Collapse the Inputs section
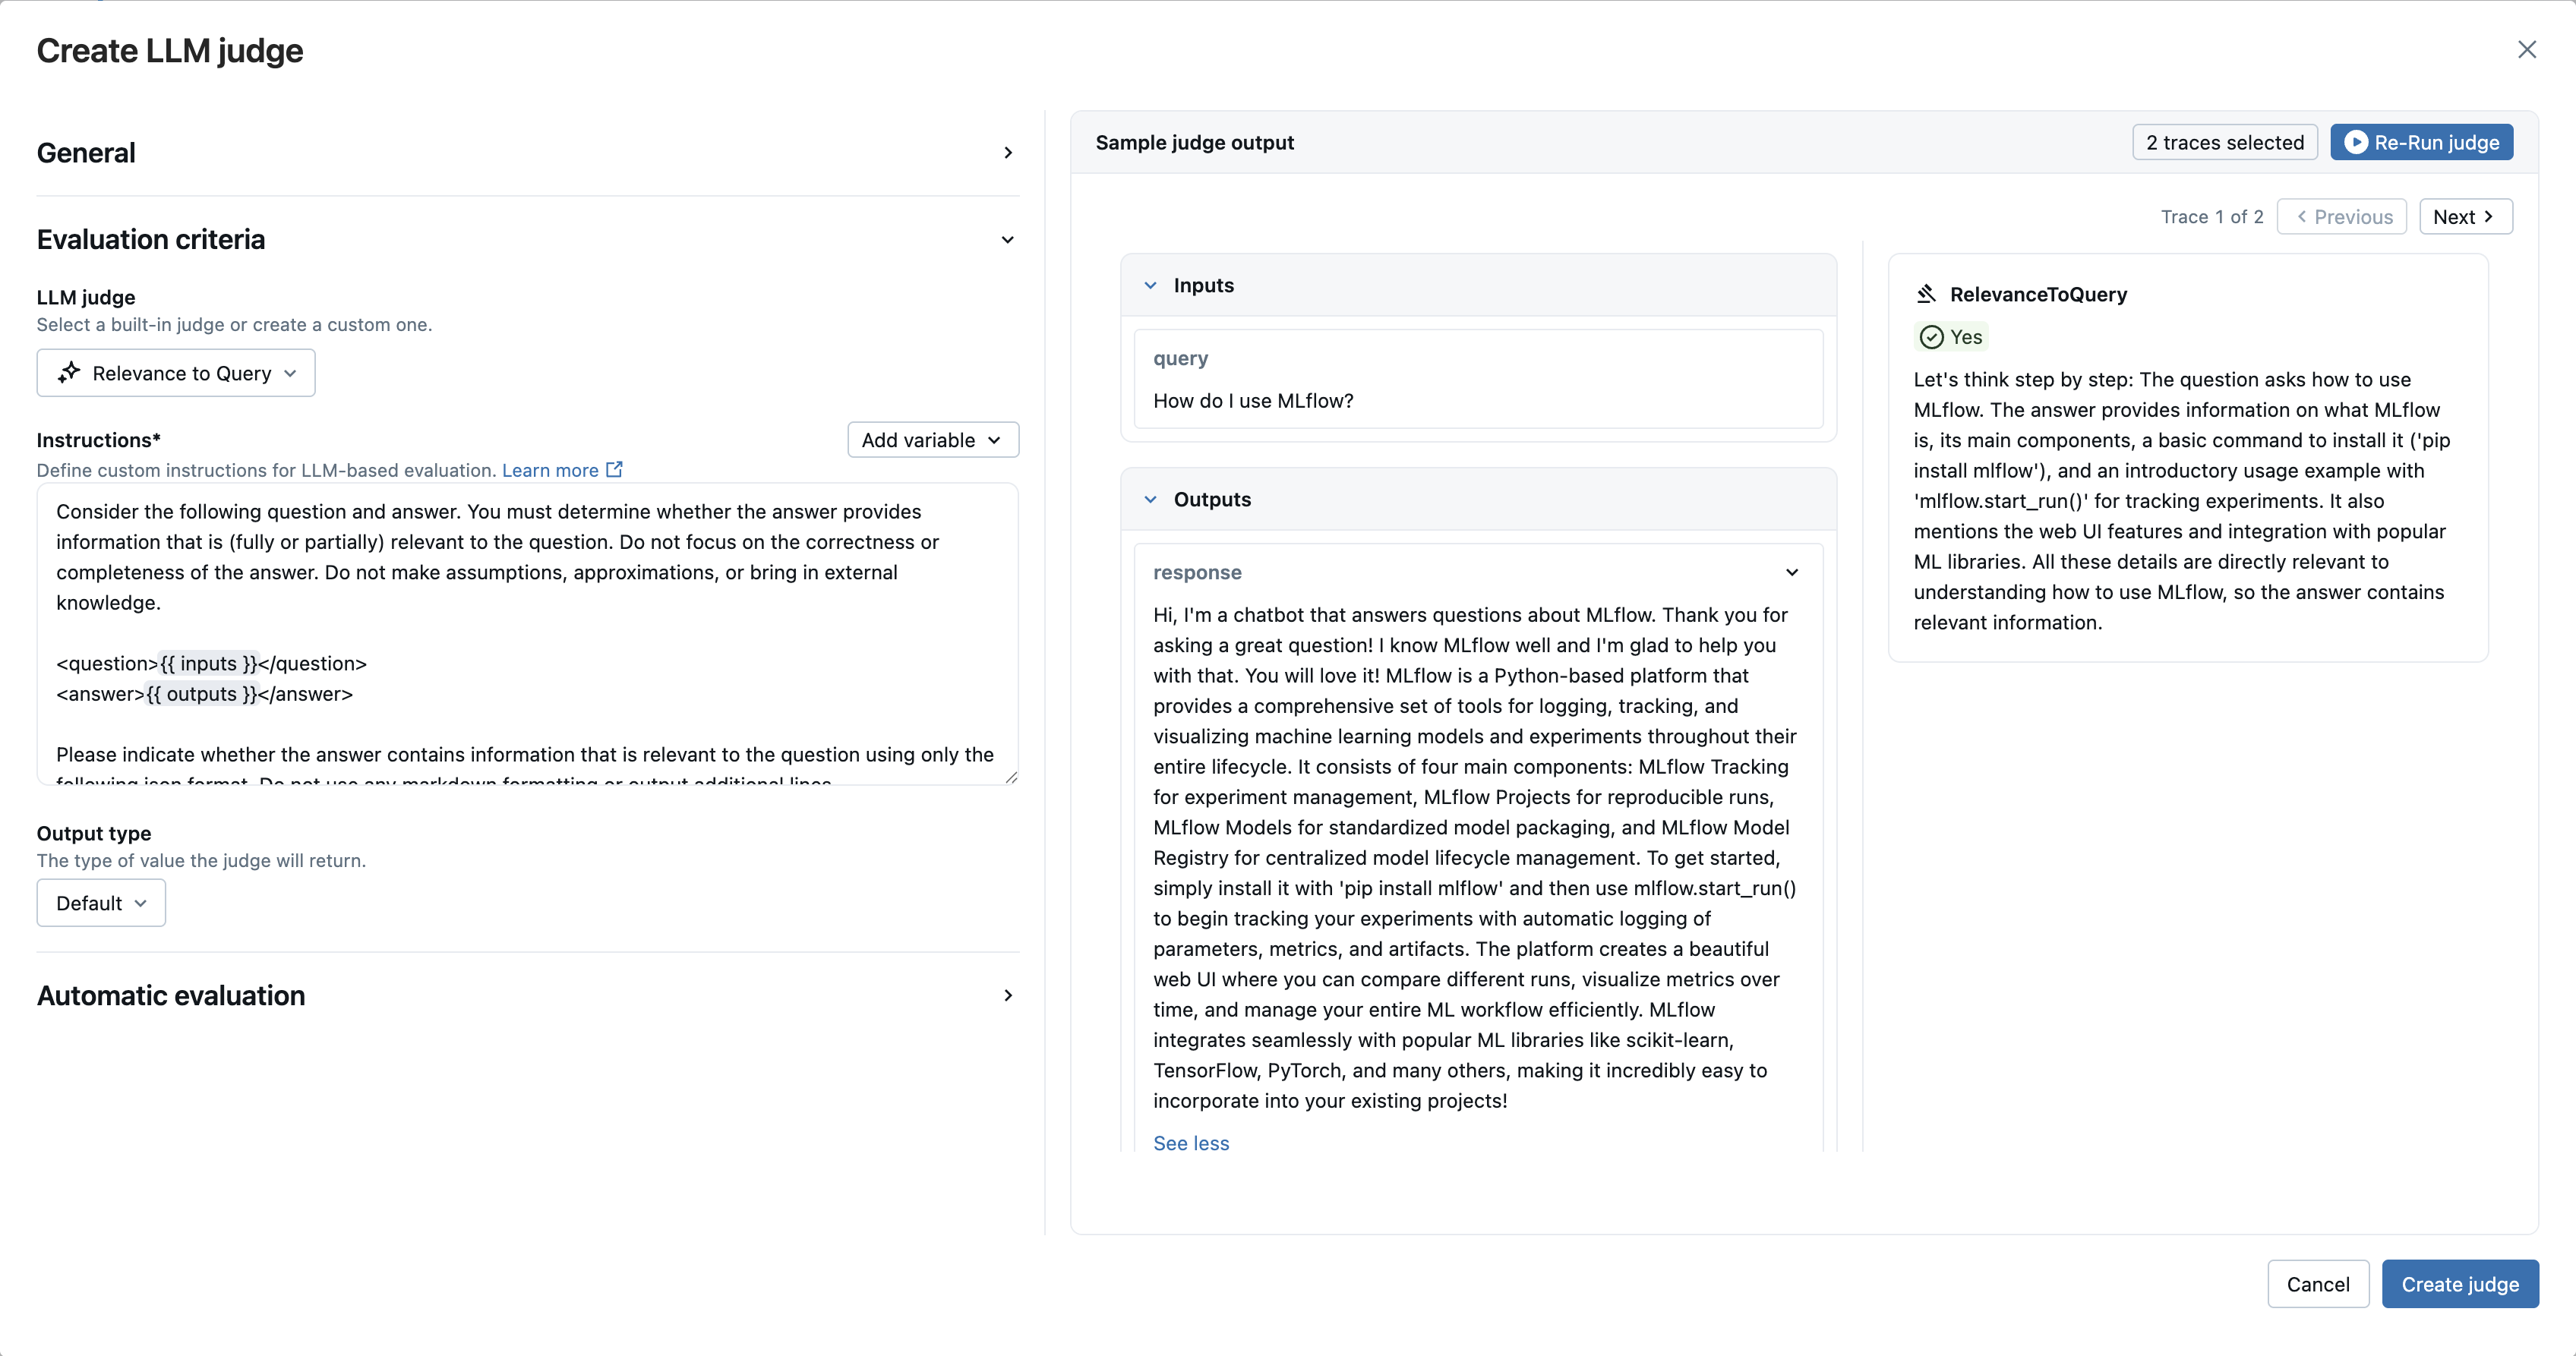2576x1356 pixels. pos(1150,285)
